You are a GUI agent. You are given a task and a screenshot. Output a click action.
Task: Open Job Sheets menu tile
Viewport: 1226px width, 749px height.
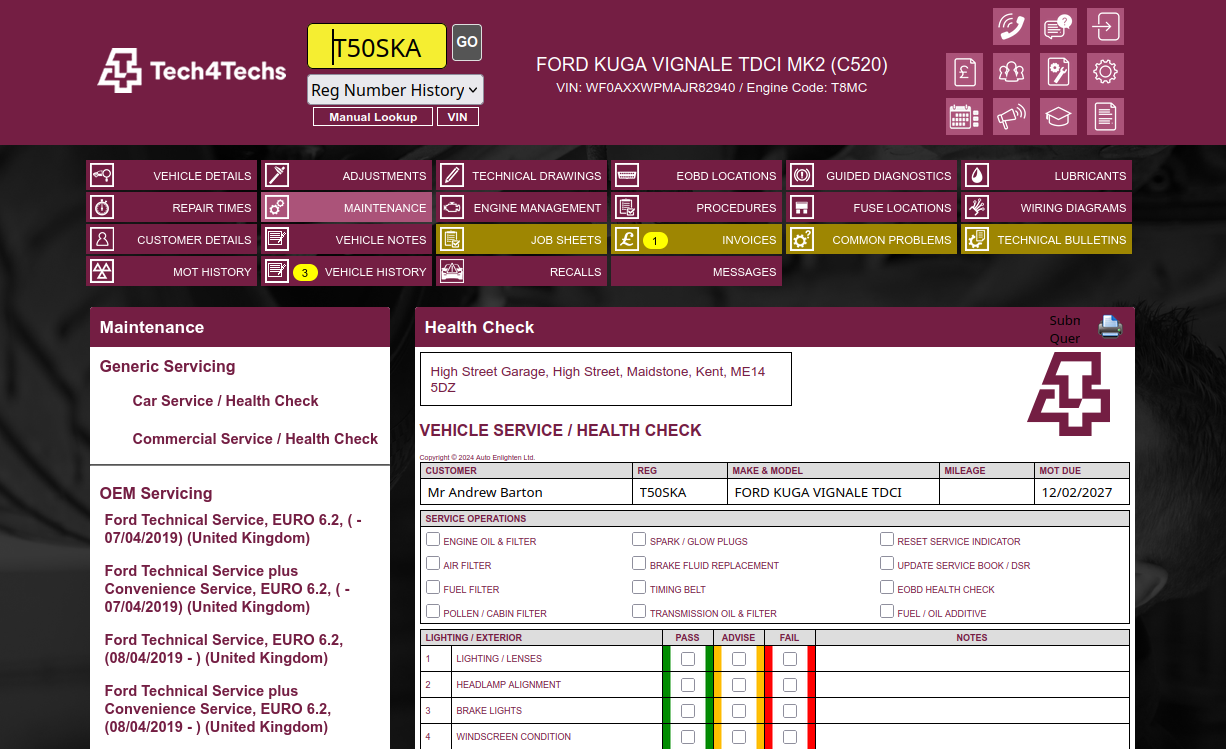click(521, 239)
